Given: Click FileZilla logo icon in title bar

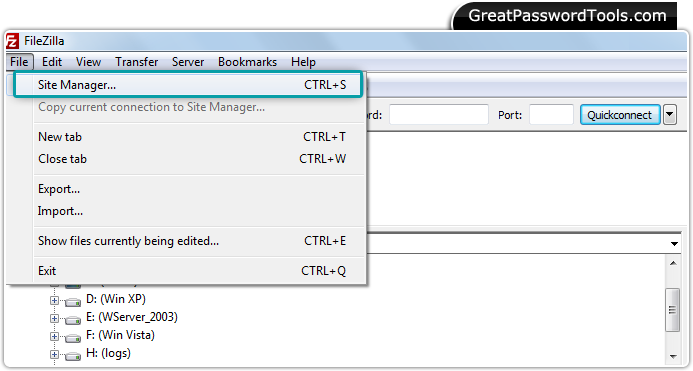Looking at the screenshot, I should pos(12,41).
